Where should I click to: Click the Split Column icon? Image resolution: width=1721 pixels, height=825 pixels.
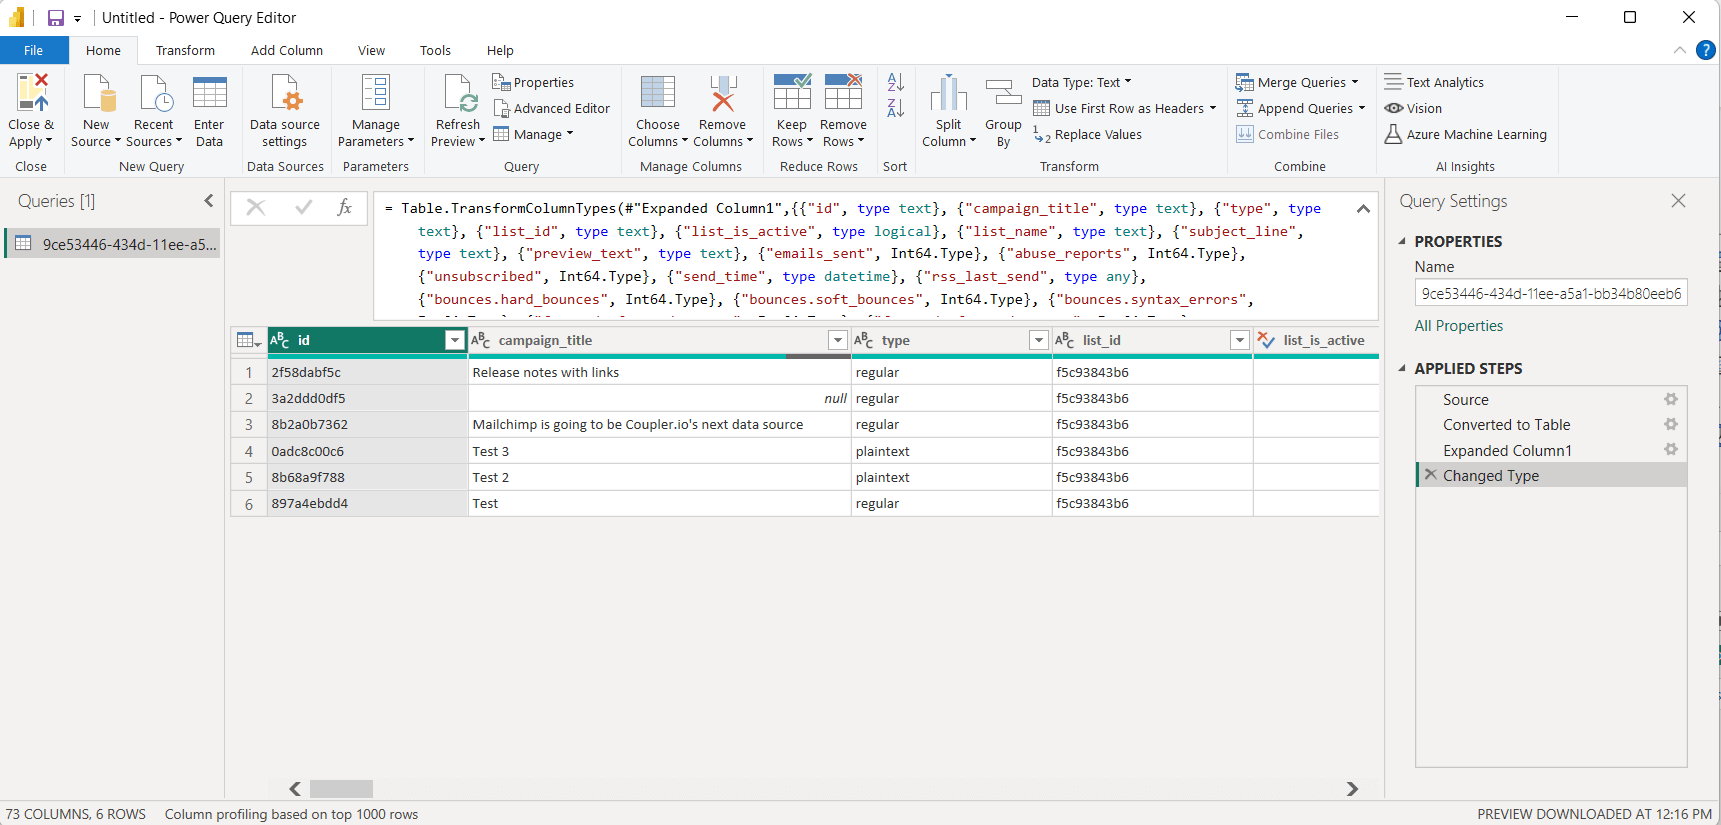[949, 92]
